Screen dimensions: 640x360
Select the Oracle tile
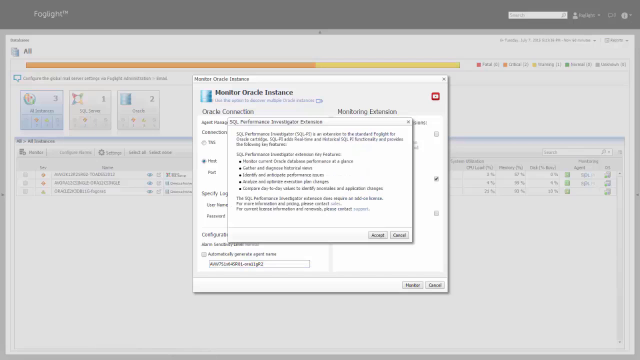tap(138, 110)
